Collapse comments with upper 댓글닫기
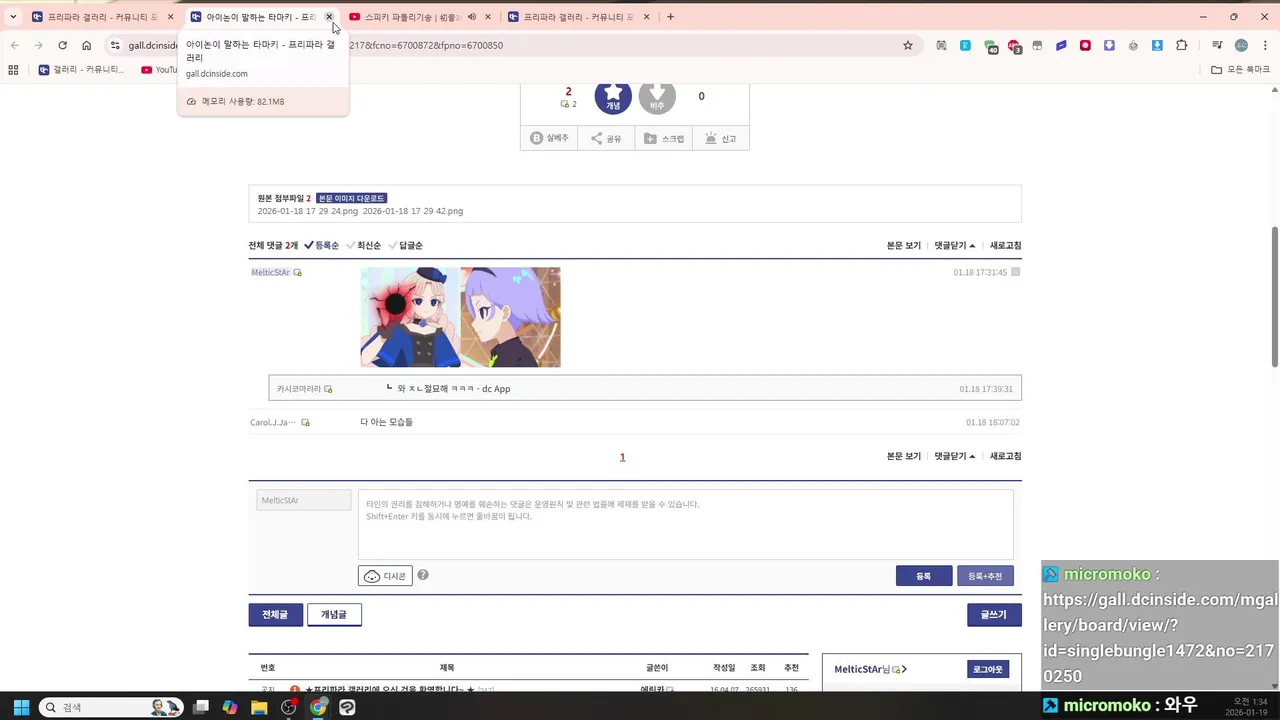The image size is (1280, 720). tap(955, 245)
